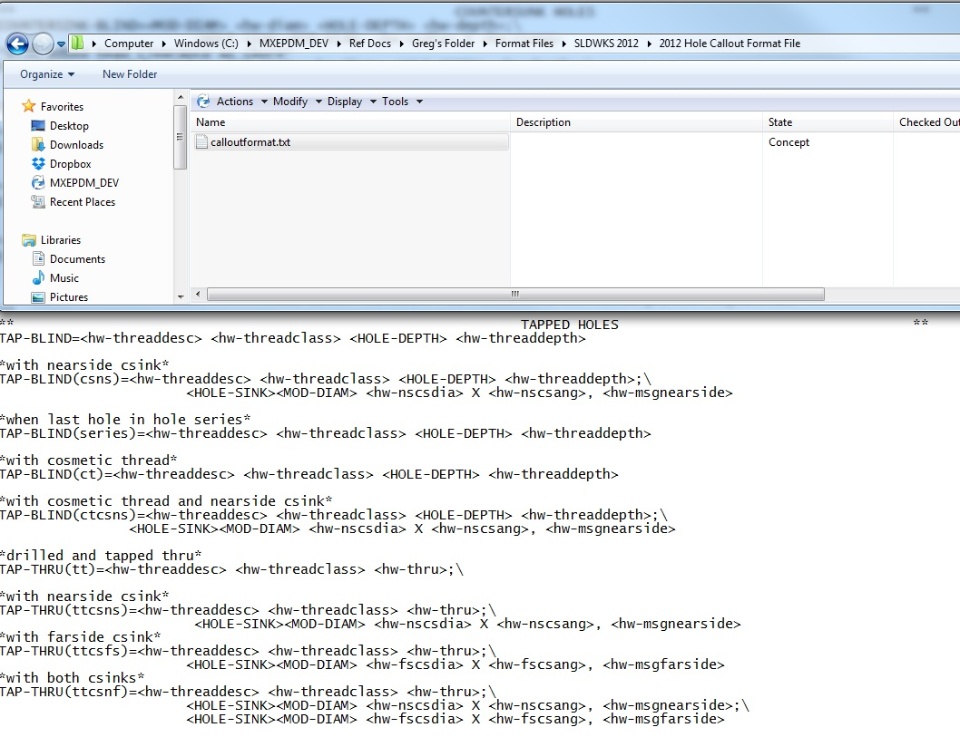
Task: Click the Recent Places icon
Action: 38,201
